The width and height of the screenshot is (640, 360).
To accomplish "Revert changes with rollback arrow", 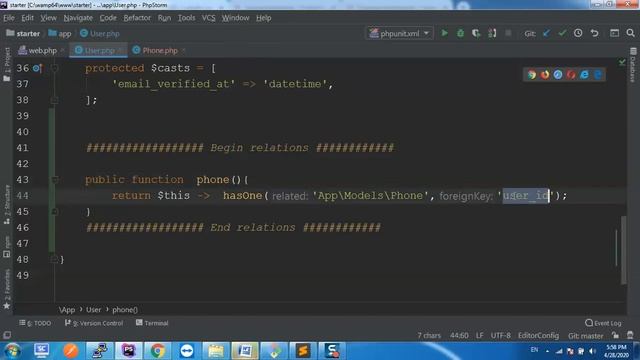I will coord(595,33).
